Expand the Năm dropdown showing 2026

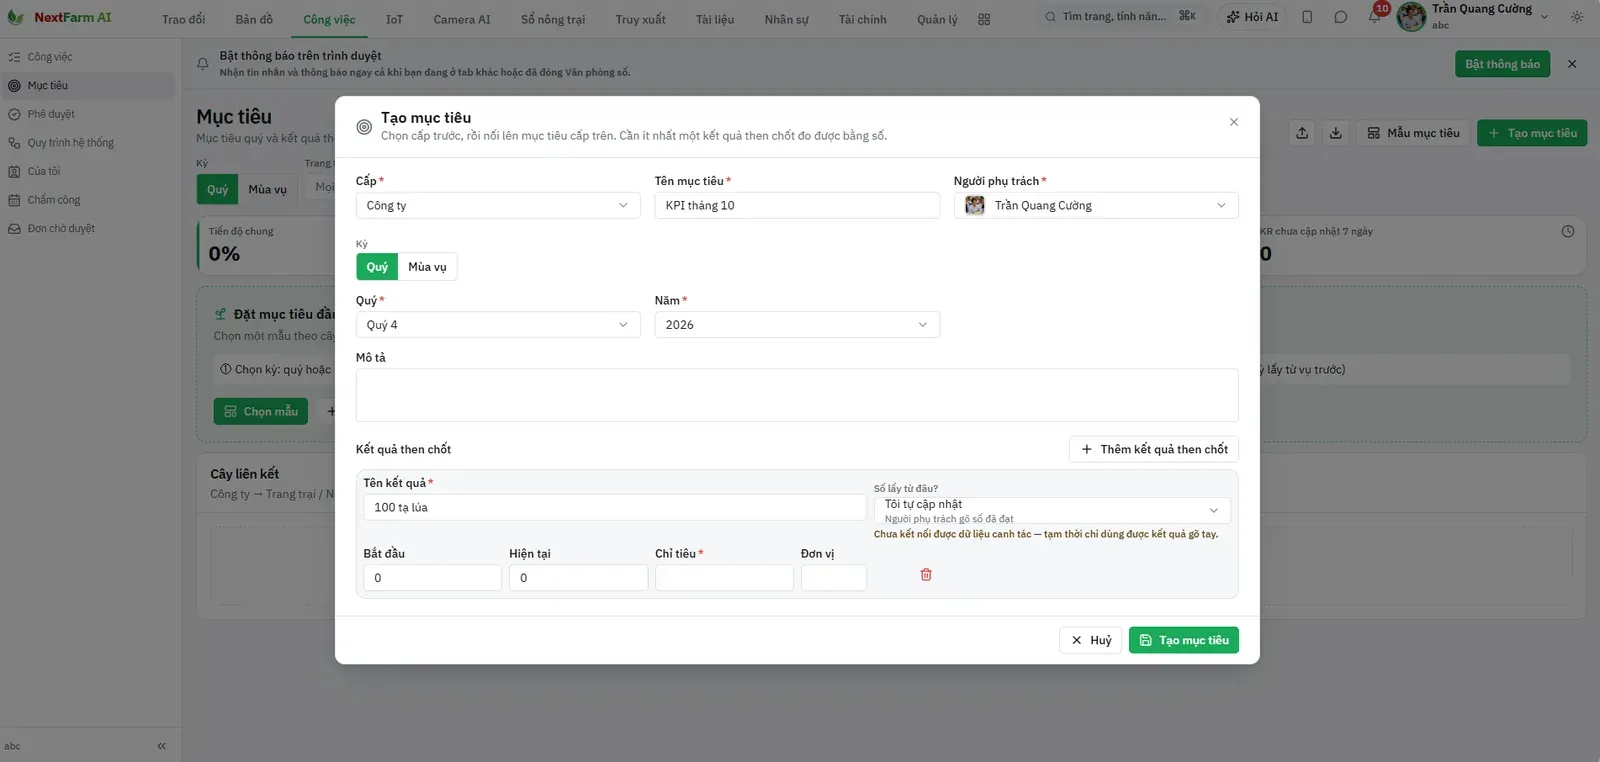[x=797, y=325]
